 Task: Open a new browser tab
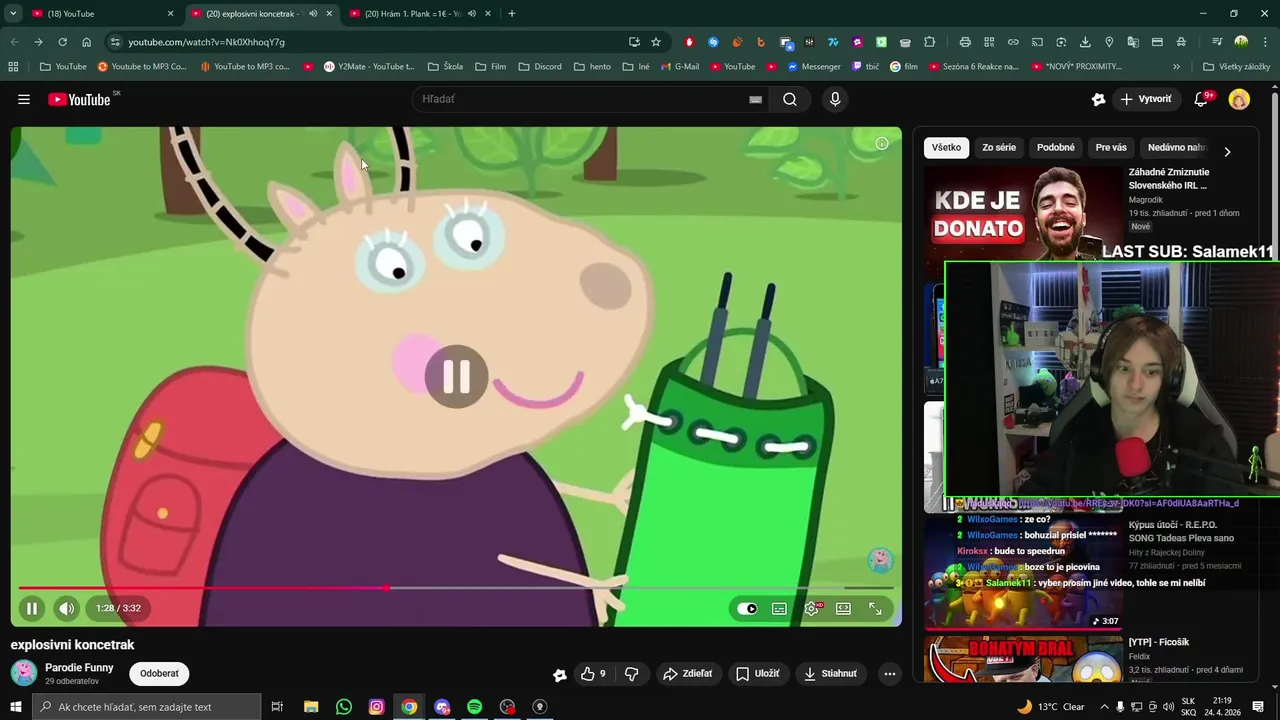[512, 14]
